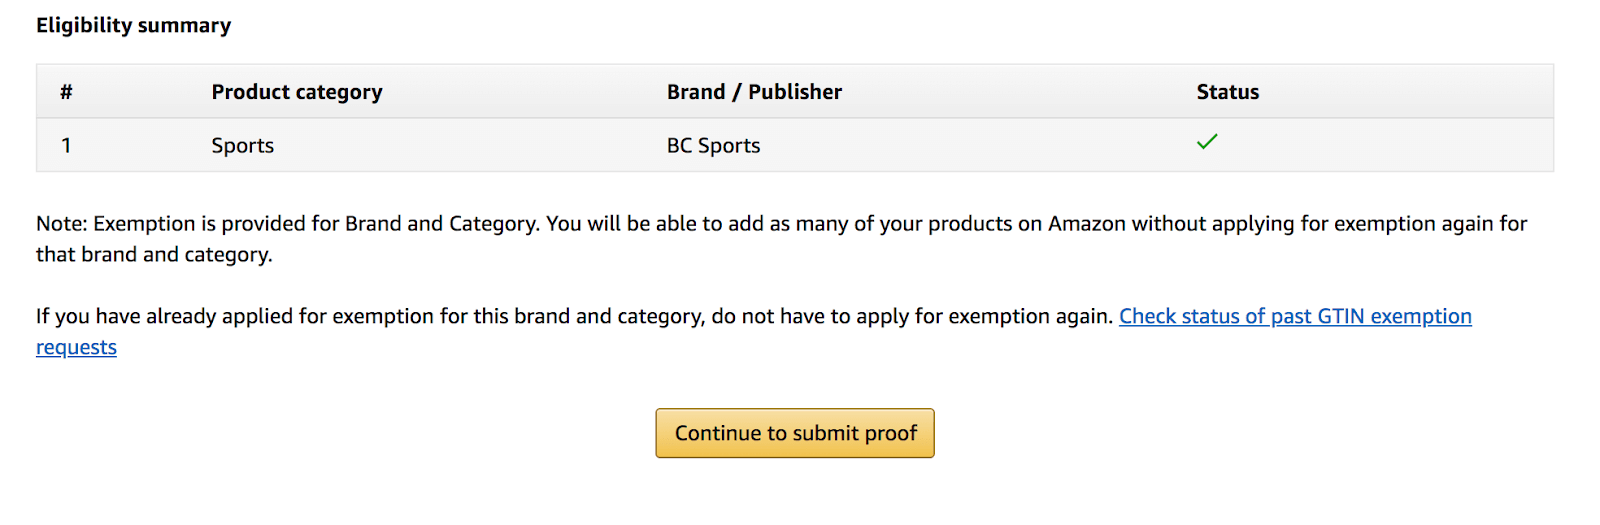Click the BC Sports brand cell
1600x525 pixels.
point(713,146)
